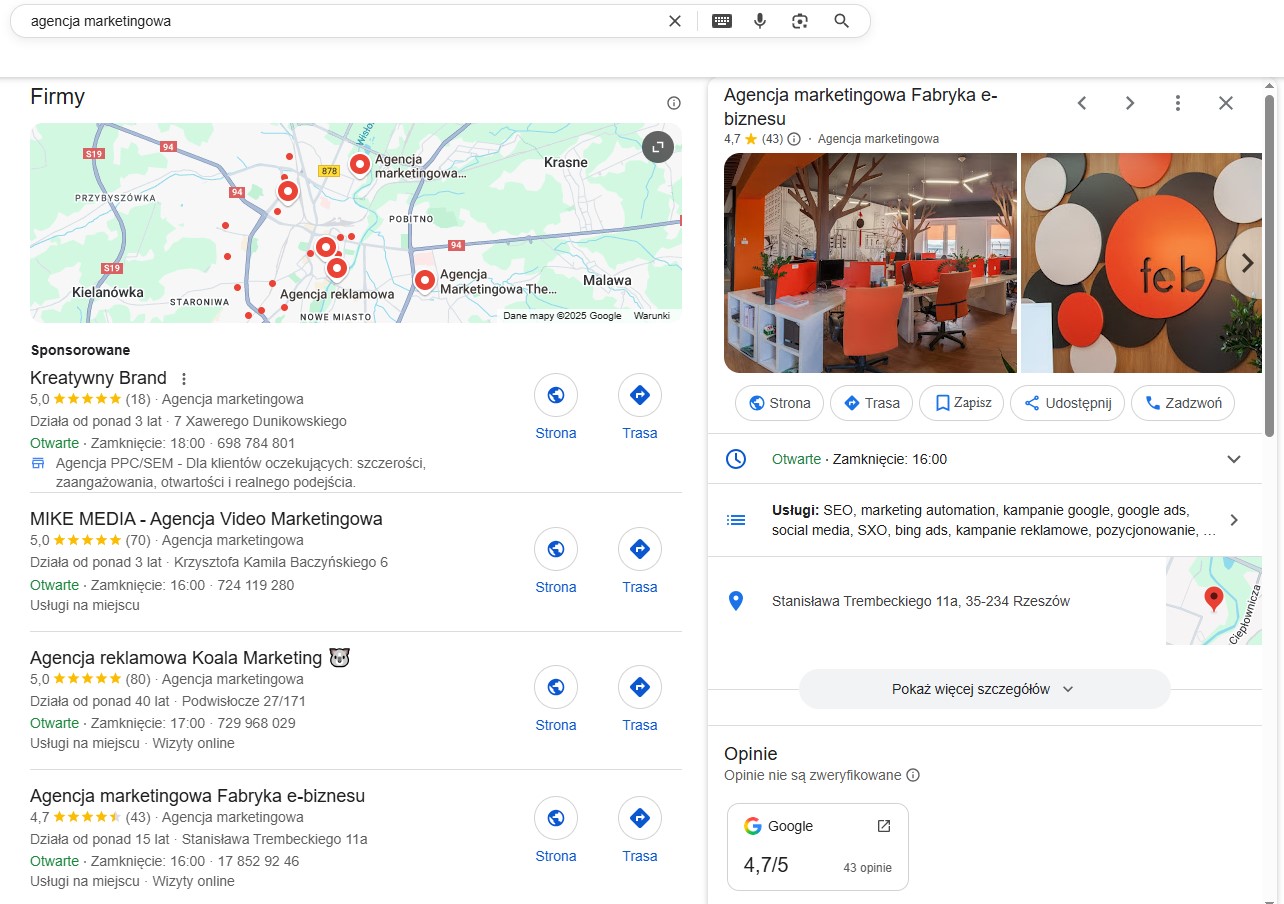Call business with Zadzwoń button
The width and height of the screenshot is (1284, 904).
coord(1183,403)
